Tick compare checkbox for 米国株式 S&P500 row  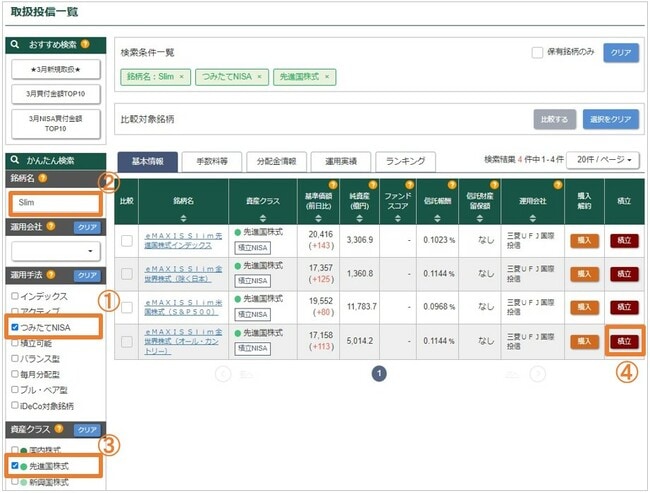pyautogui.click(x=127, y=307)
